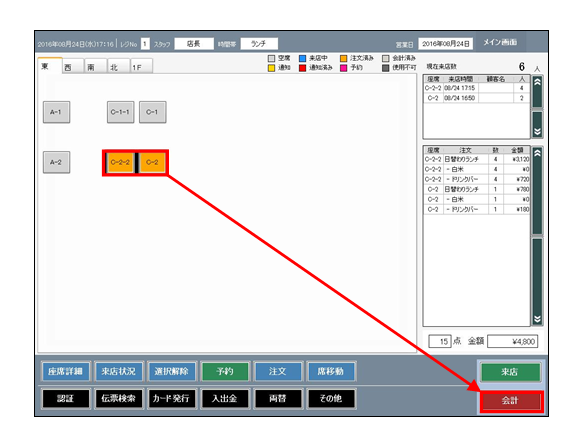581x441 pixels.
Task: Click the yellow 通知 legend swatch
Action: coord(272,68)
